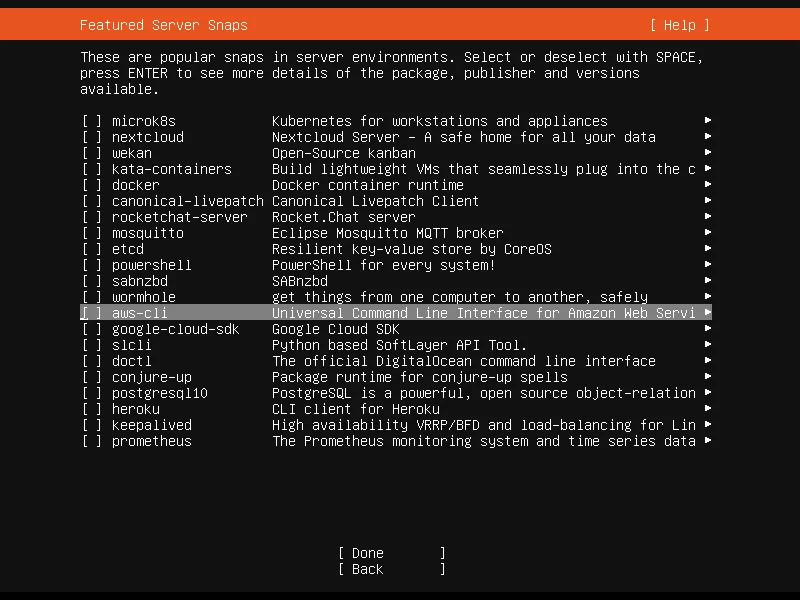Select the "PowerShell for every system!" text
This screenshot has width=800, height=600.
click(384, 265)
